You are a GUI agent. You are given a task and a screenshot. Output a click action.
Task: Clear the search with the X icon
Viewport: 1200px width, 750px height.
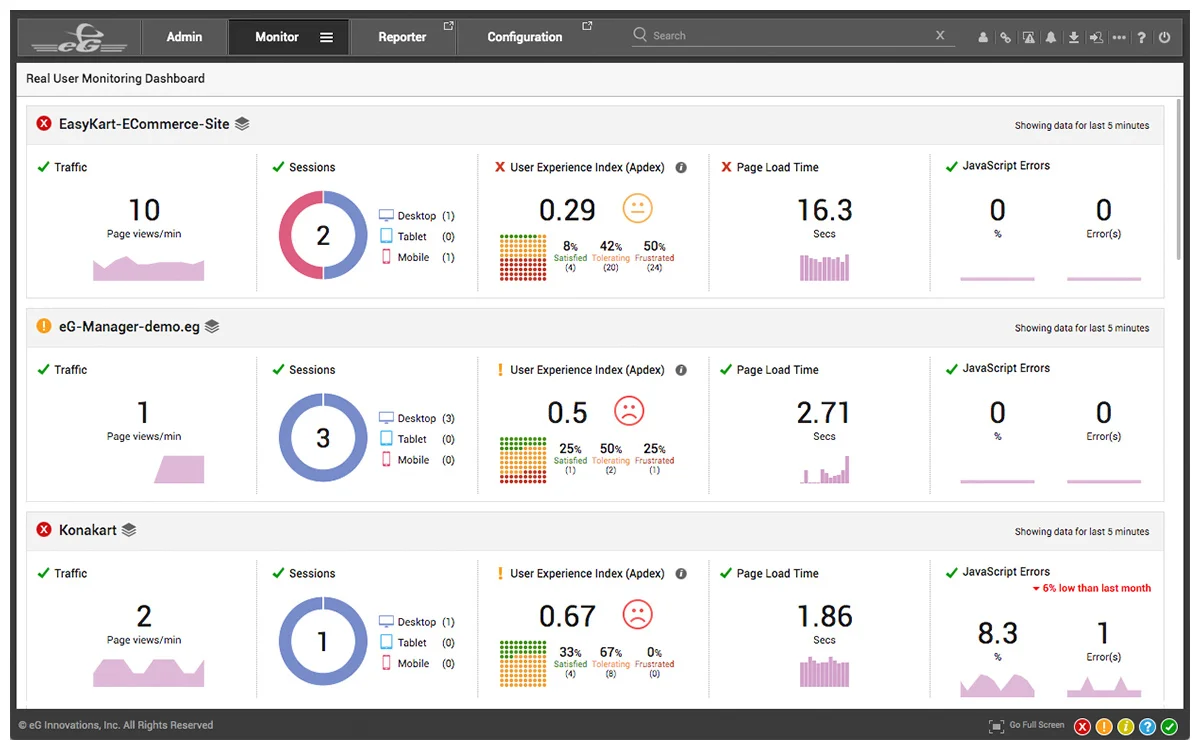tap(940, 35)
